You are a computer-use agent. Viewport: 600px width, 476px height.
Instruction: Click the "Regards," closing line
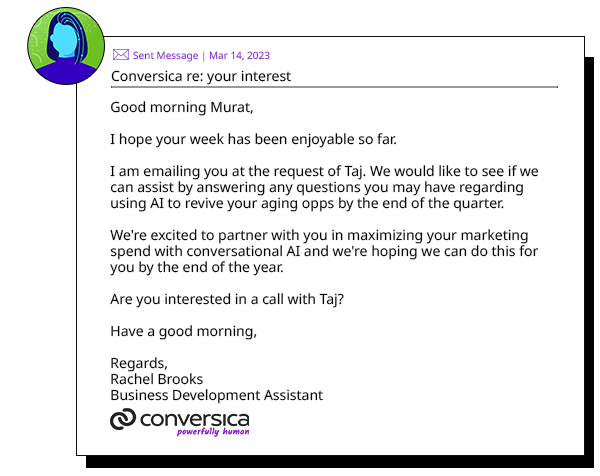pyautogui.click(x=139, y=364)
